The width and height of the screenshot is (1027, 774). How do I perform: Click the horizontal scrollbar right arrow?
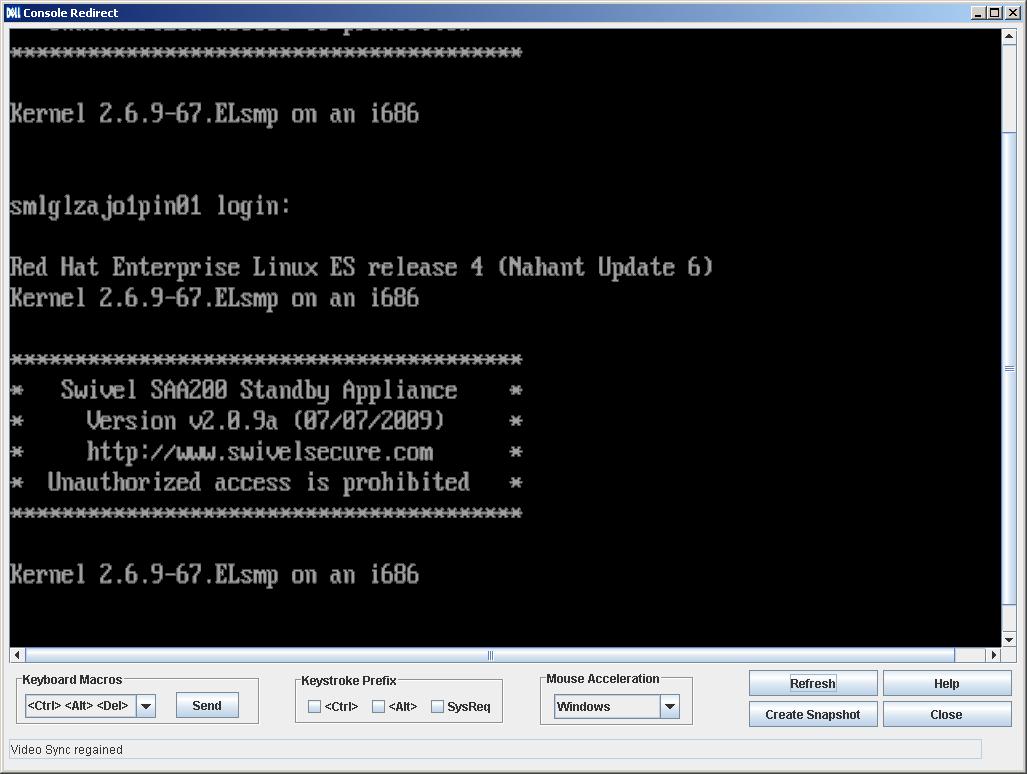tap(994, 655)
